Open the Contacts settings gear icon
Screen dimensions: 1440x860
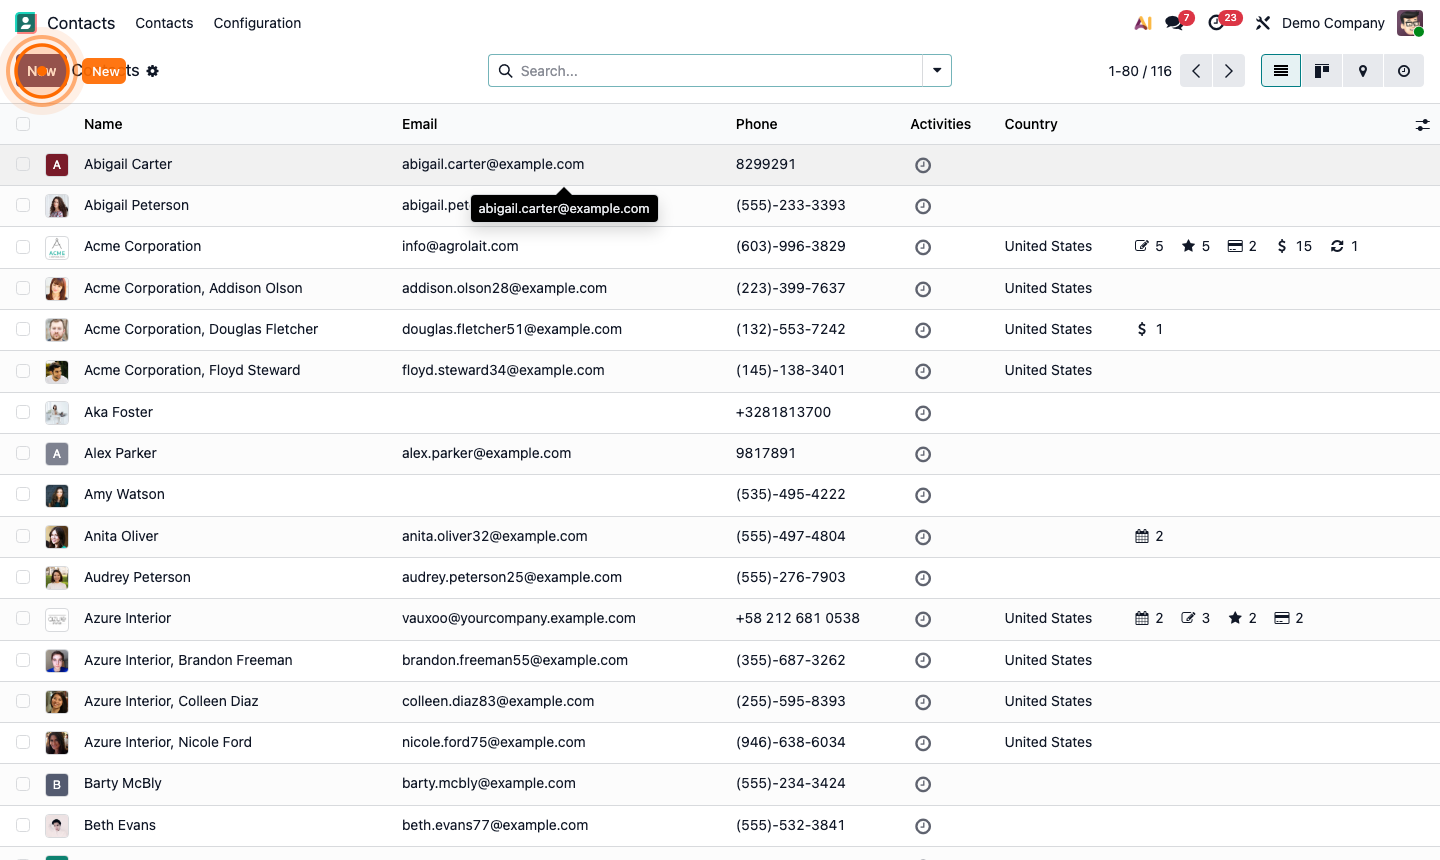(x=153, y=70)
